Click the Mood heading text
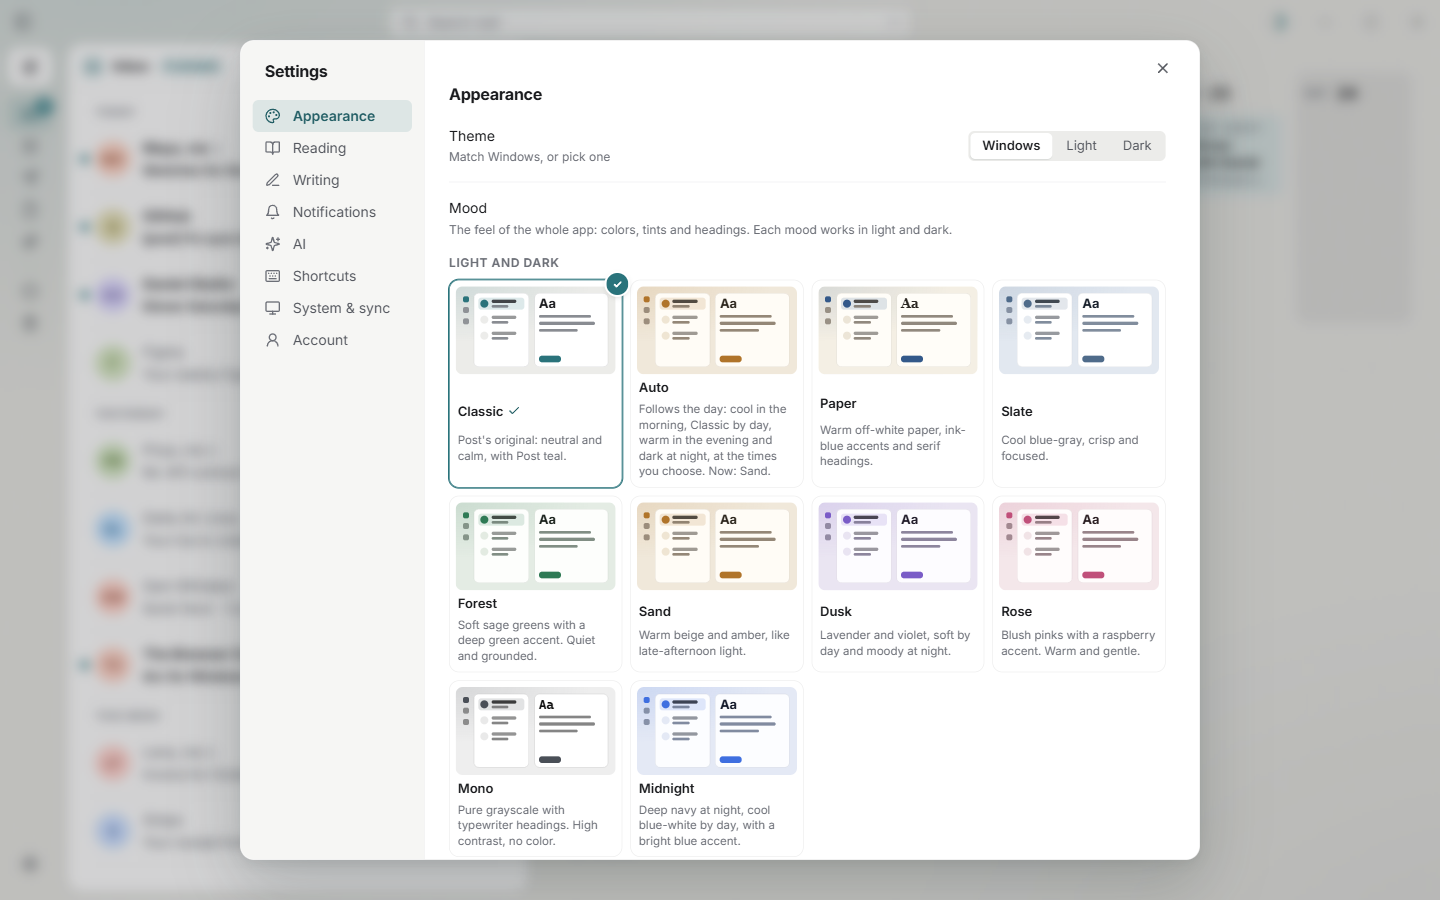This screenshot has width=1440, height=900. (x=468, y=208)
